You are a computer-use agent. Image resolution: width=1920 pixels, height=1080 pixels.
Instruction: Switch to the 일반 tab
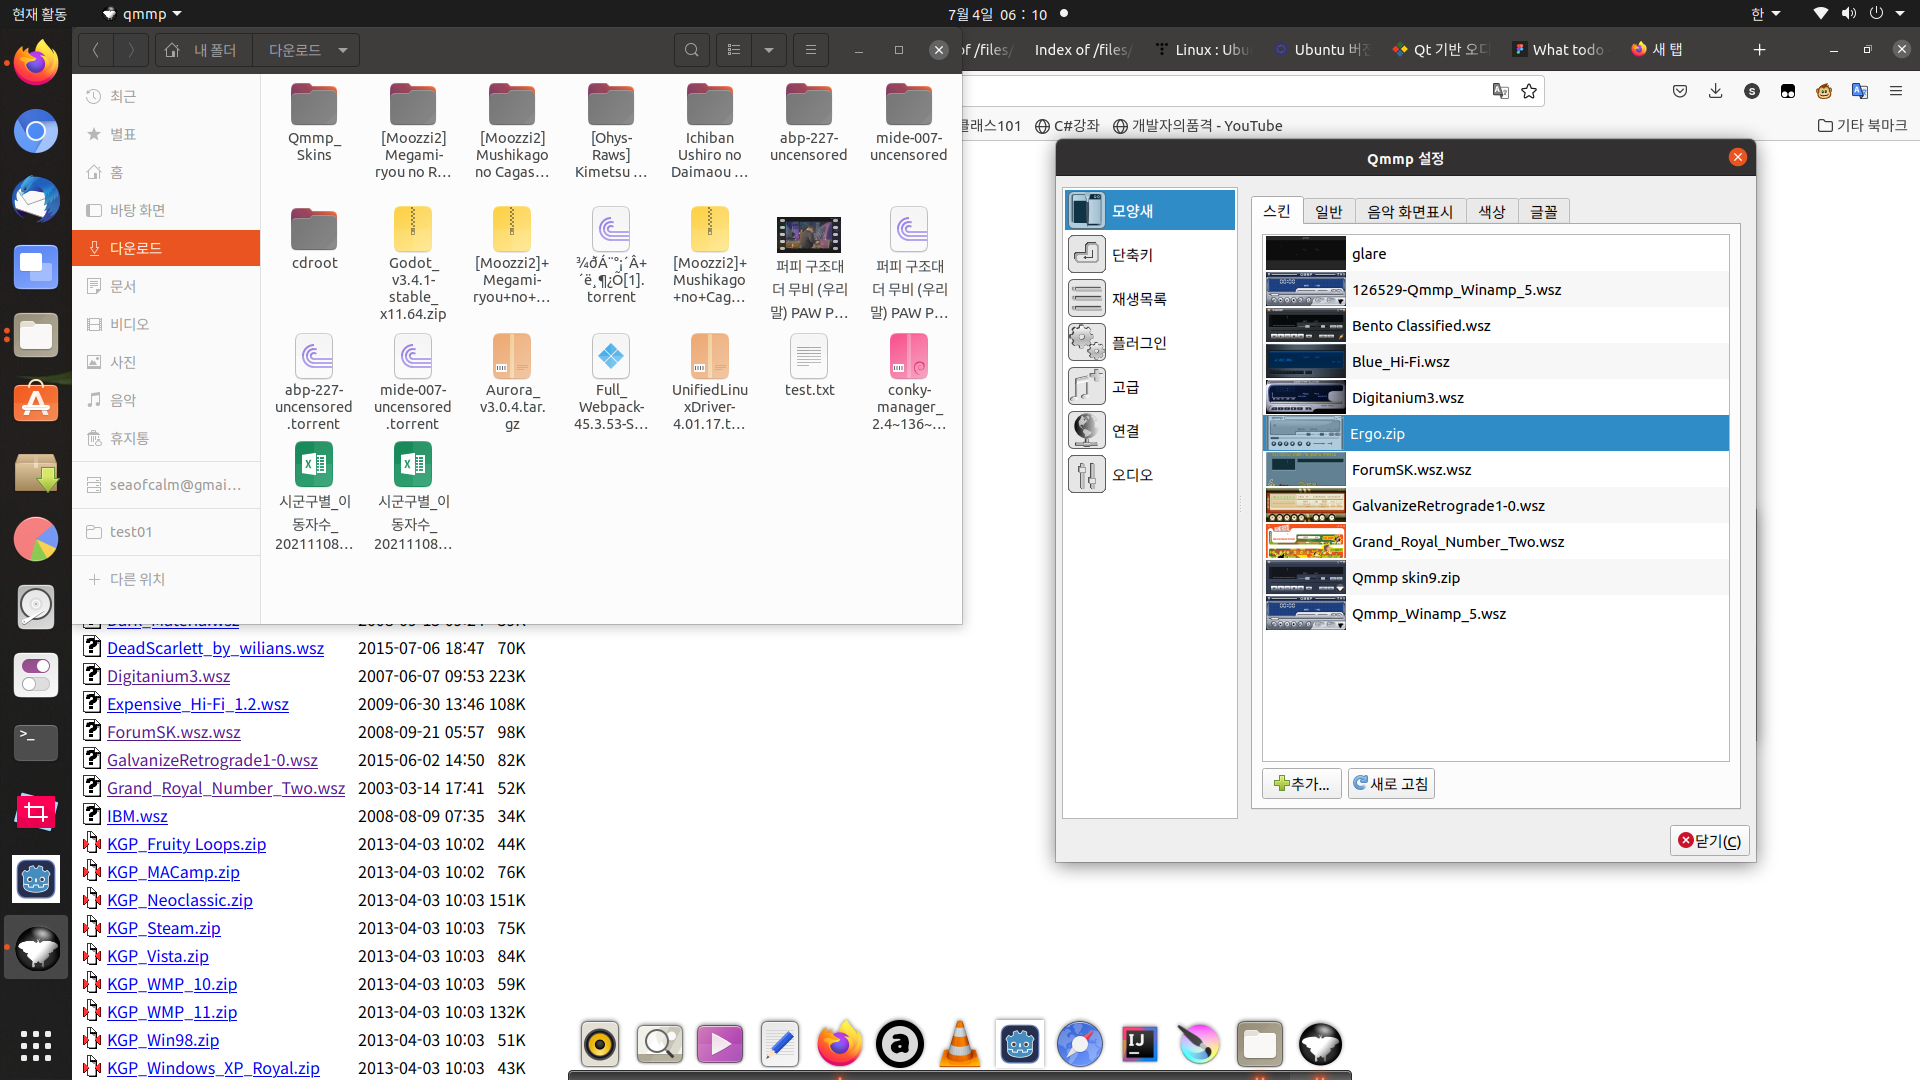(x=1328, y=212)
